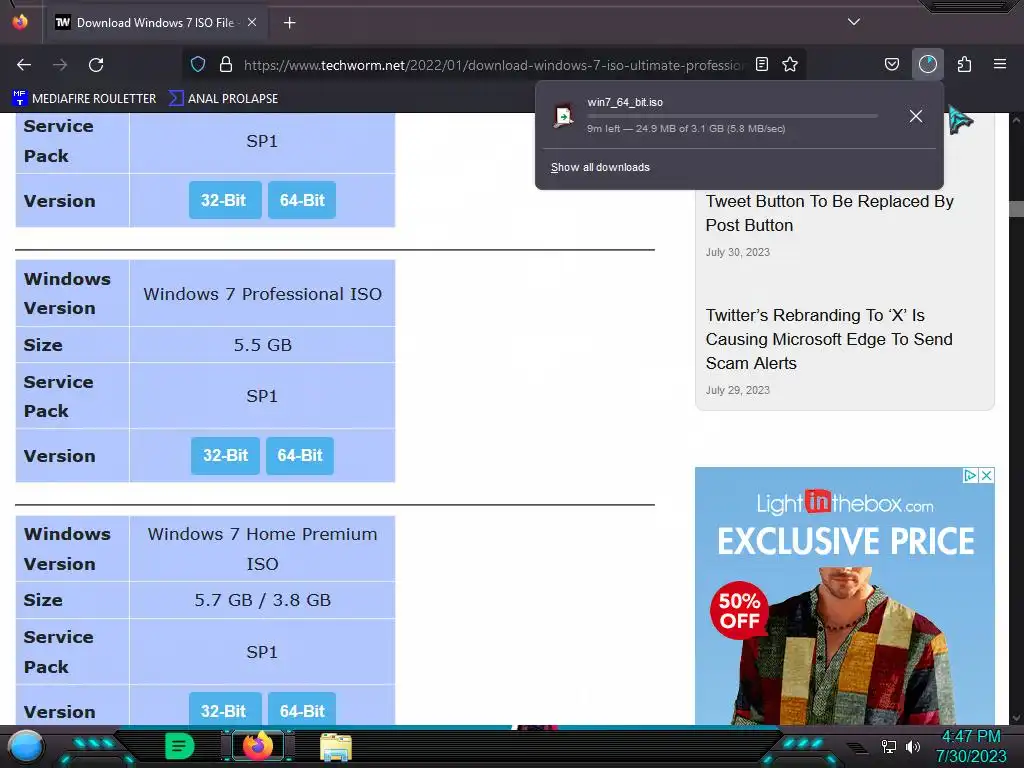Select the 5.7 GB / 3.8 GB cell
1024x768 pixels.
pos(263,600)
